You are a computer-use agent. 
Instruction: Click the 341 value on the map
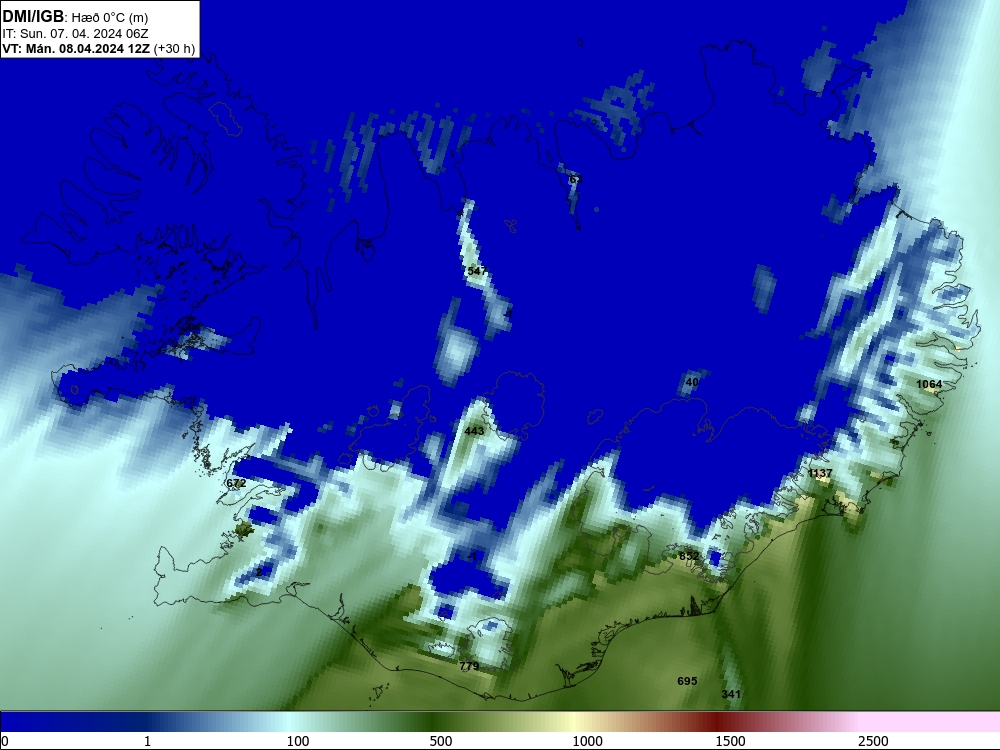click(731, 694)
